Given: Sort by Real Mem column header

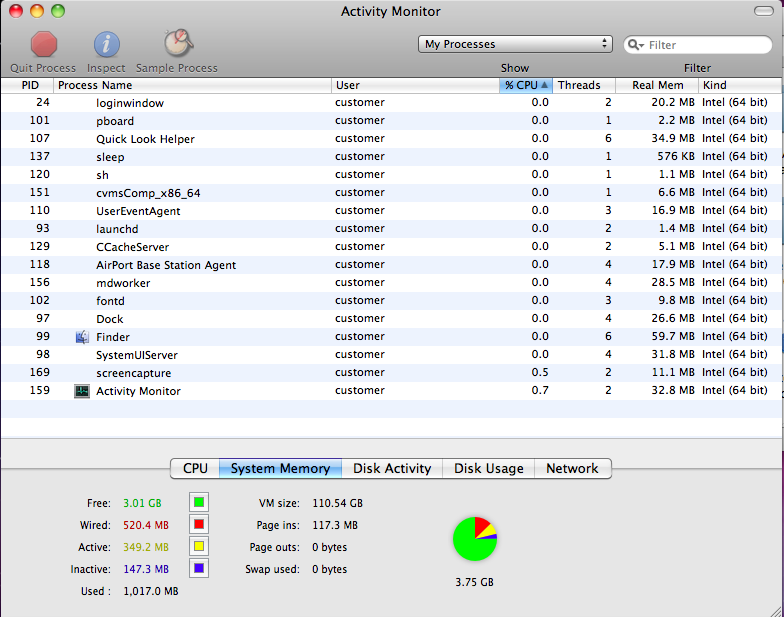Looking at the screenshot, I should pyautogui.click(x=657, y=85).
